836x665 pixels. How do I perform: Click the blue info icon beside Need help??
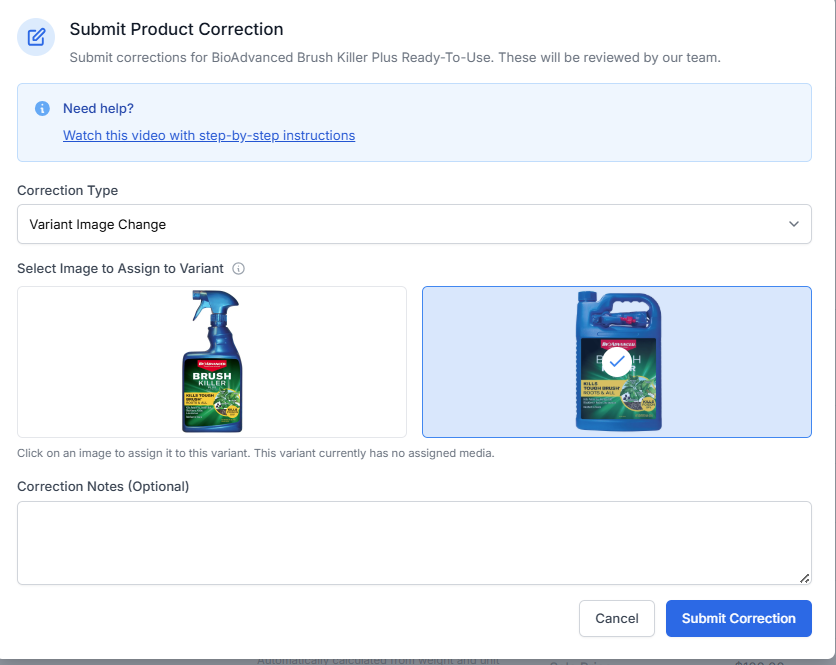(42, 108)
